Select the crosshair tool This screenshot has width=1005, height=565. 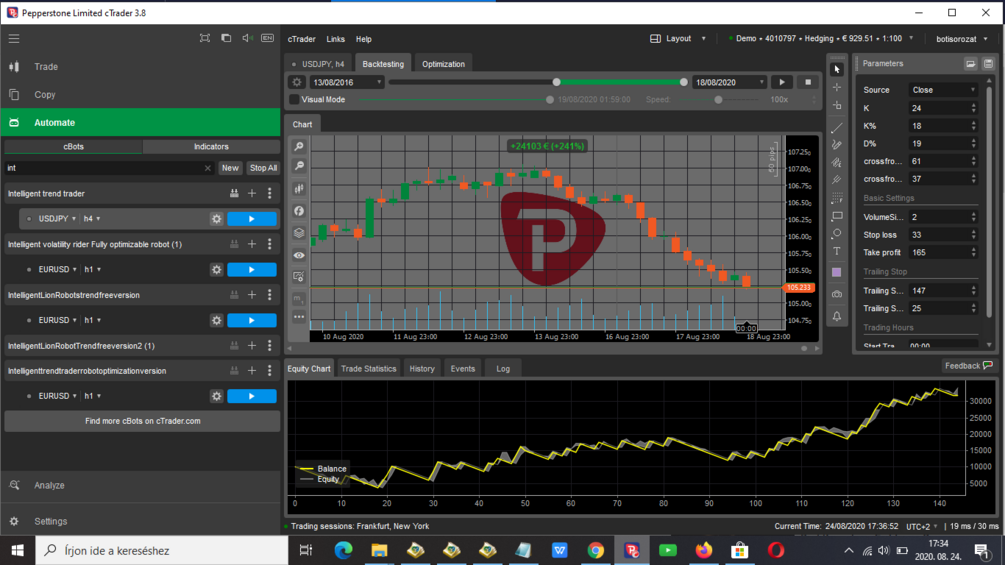pos(837,87)
